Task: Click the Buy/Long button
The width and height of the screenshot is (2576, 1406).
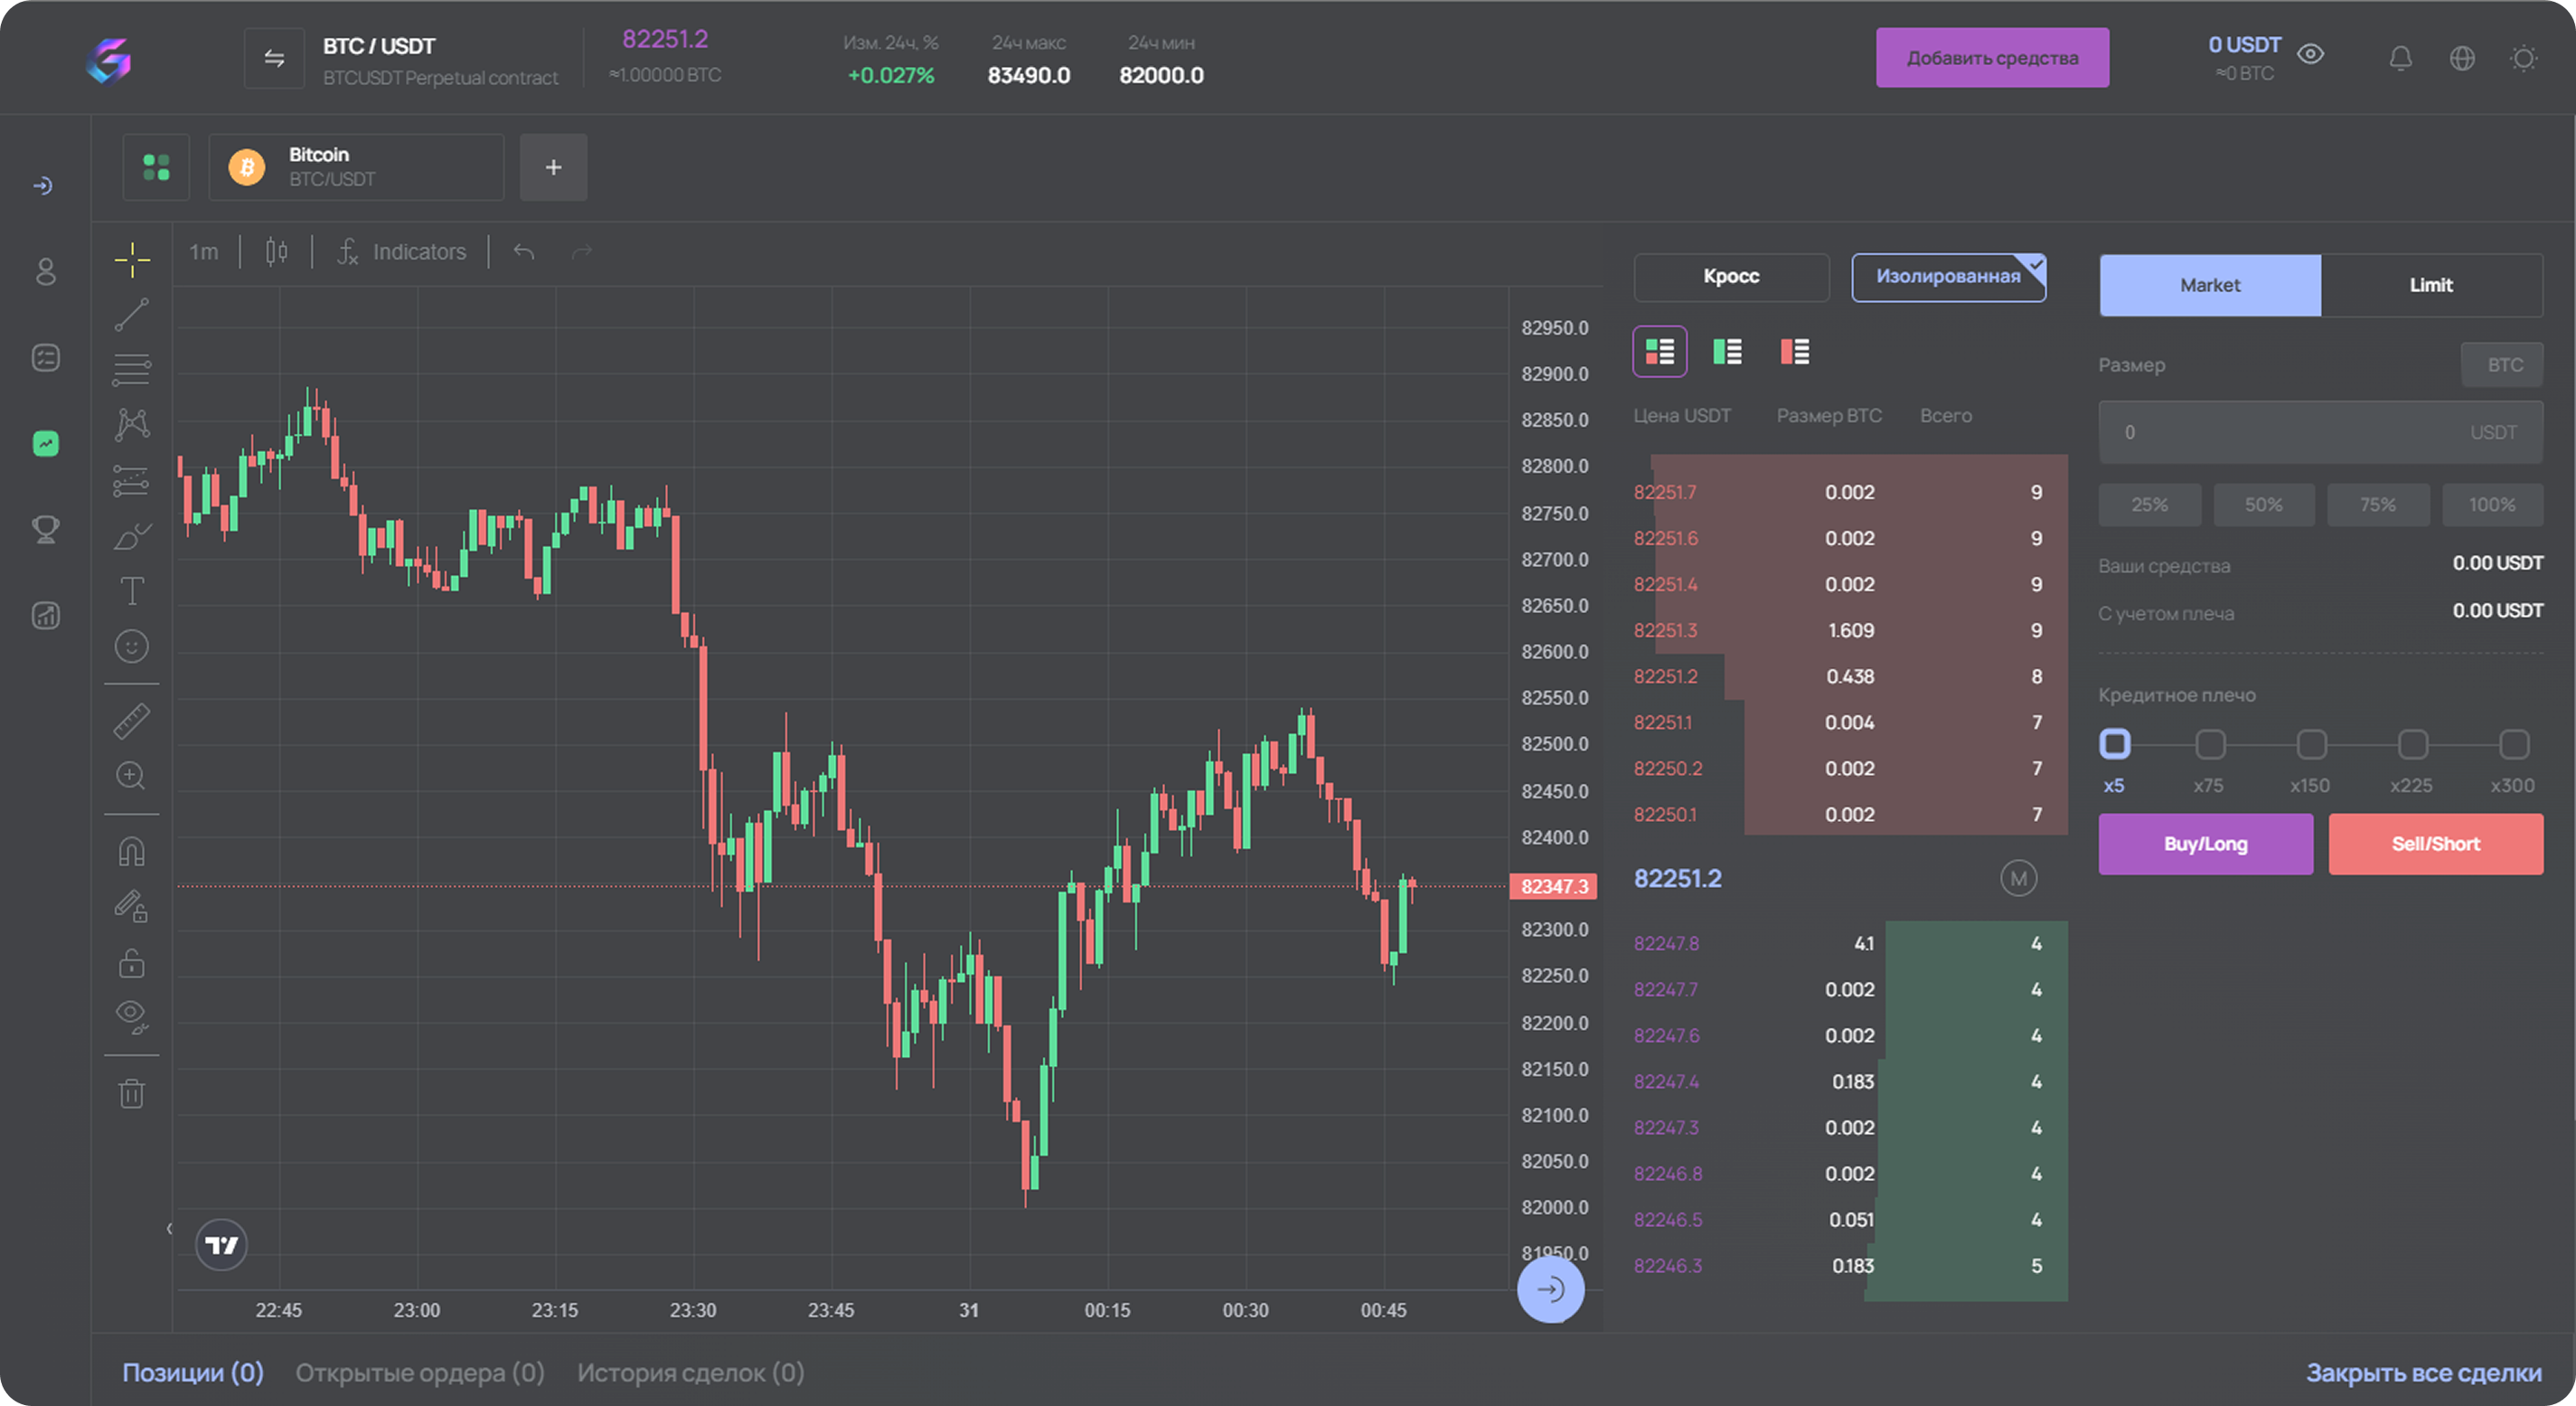Action: (2205, 844)
